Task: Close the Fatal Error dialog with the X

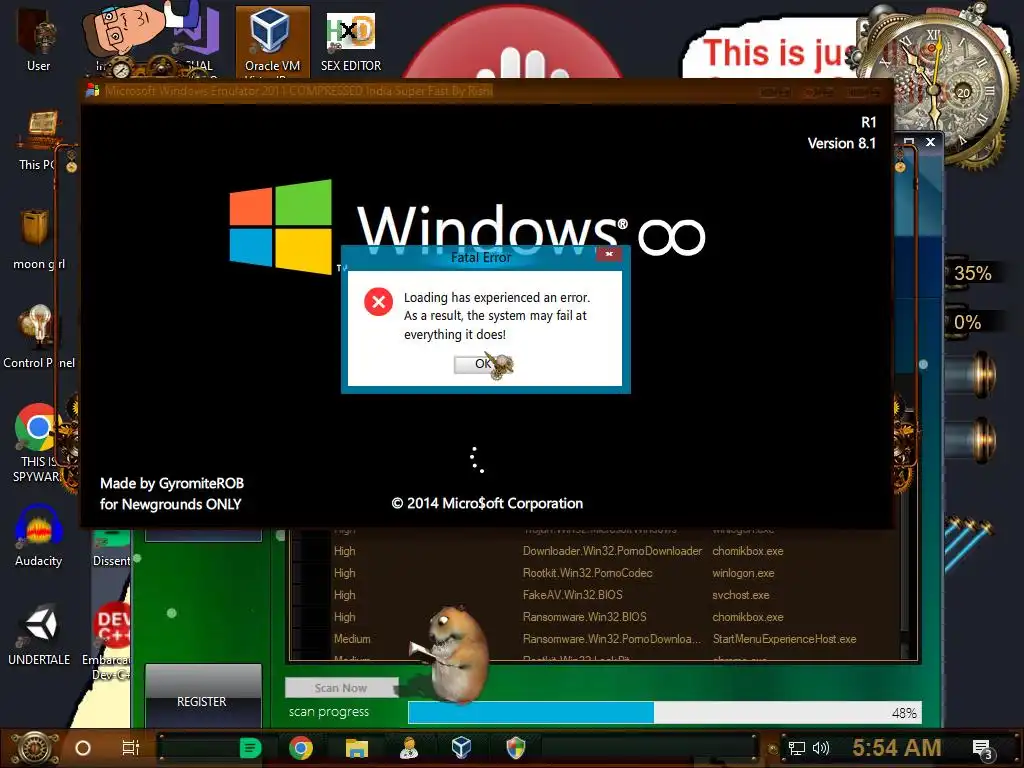Action: [x=609, y=254]
